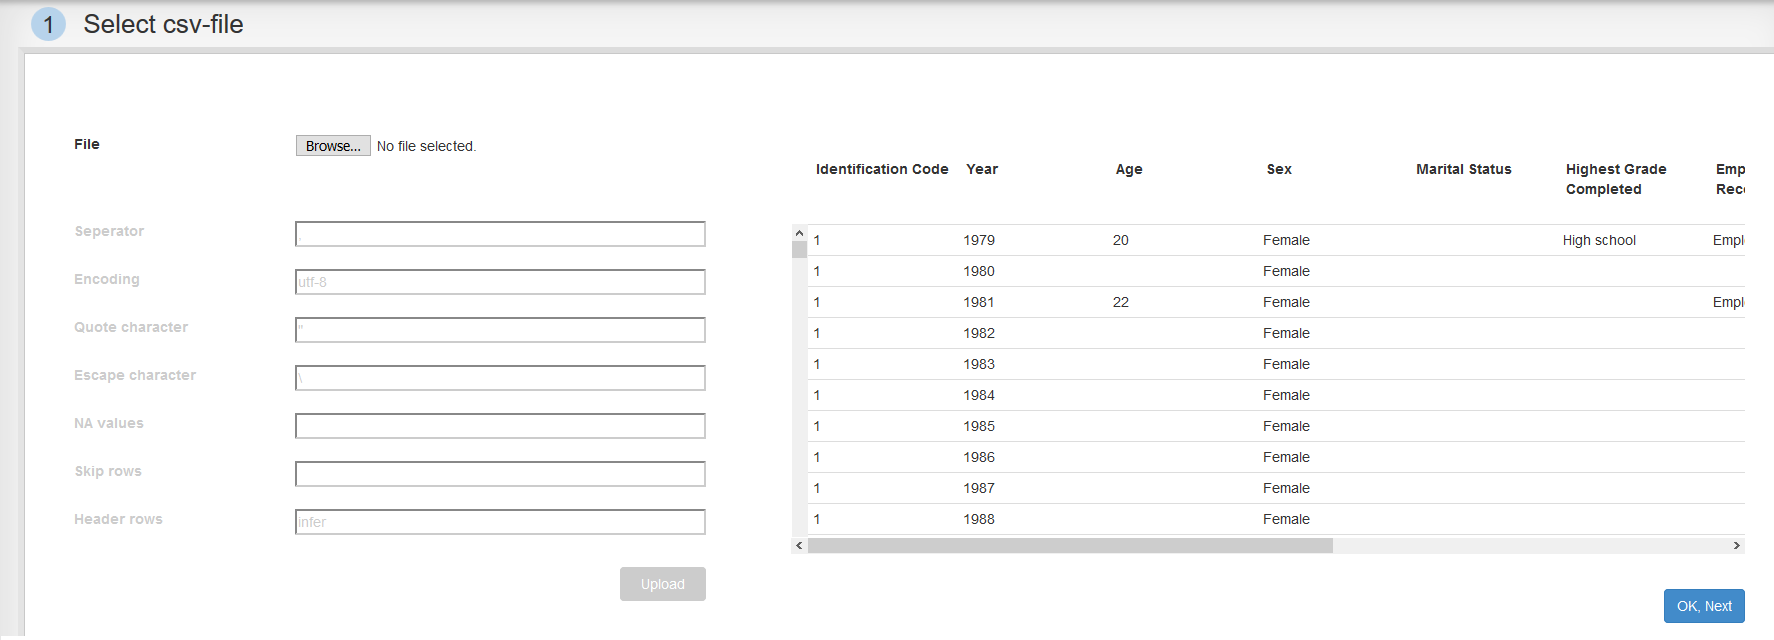Click the step 1 circle badge
Image resolution: width=1774 pixels, height=640 pixels.
[48, 24]
